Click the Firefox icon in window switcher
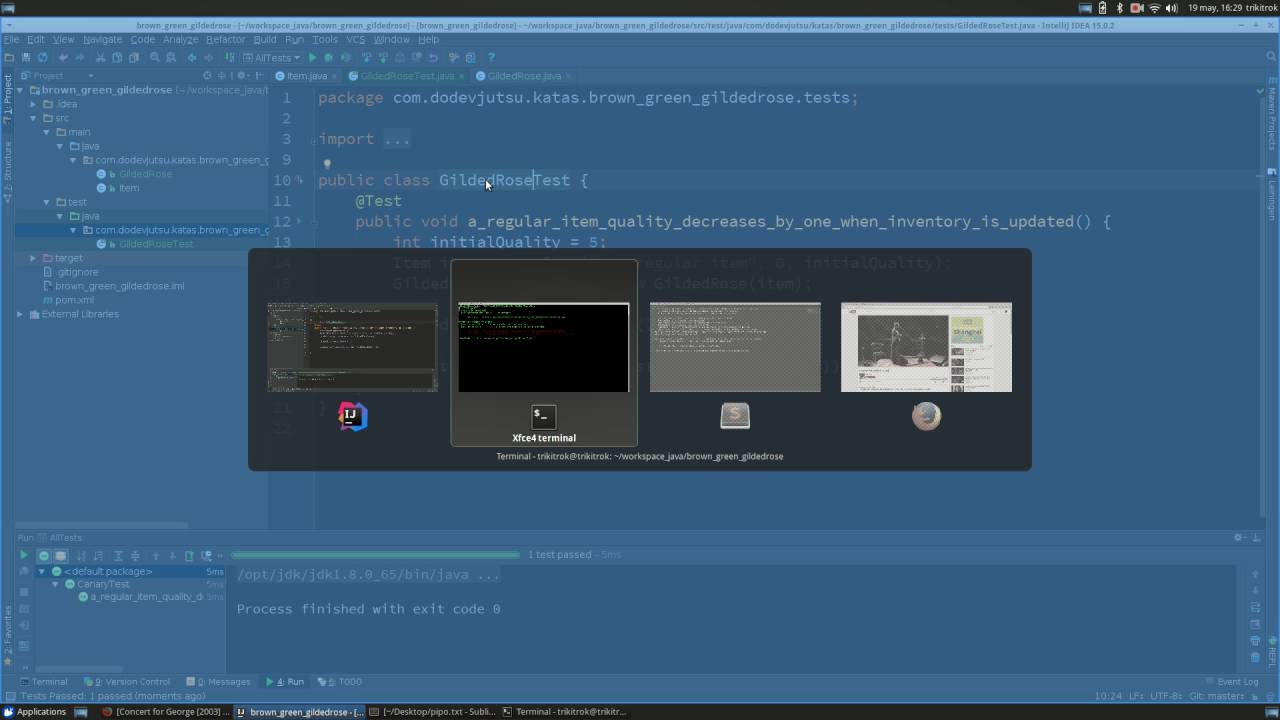Viewport: 1280px width, 720px height. coord(926,416)
